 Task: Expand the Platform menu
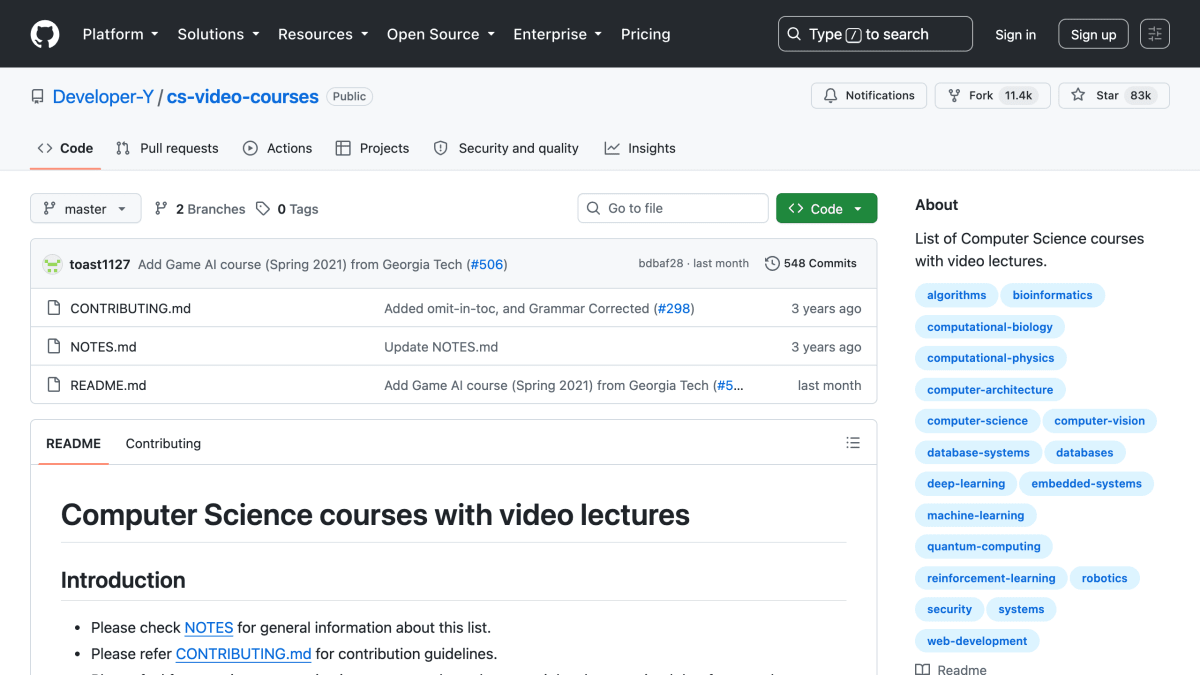pos(120,34)
